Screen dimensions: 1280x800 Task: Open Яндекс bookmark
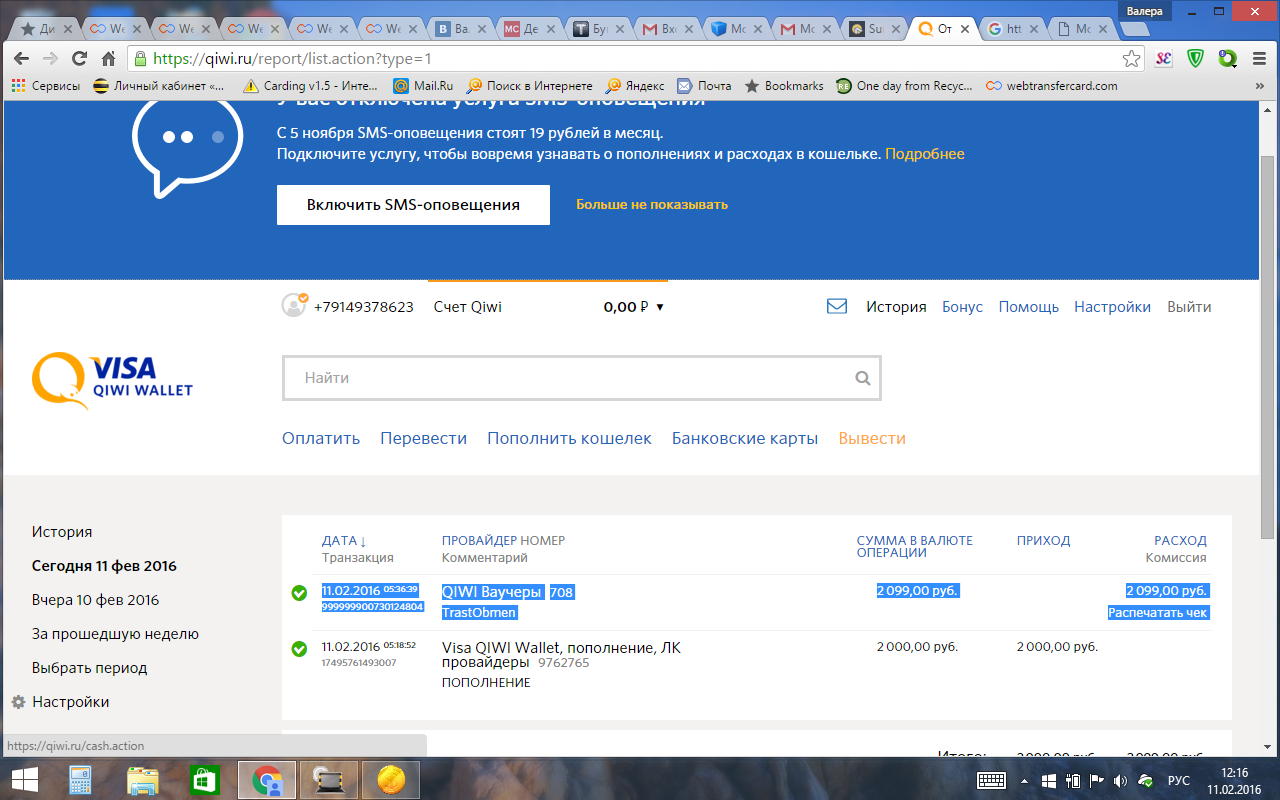634,86
